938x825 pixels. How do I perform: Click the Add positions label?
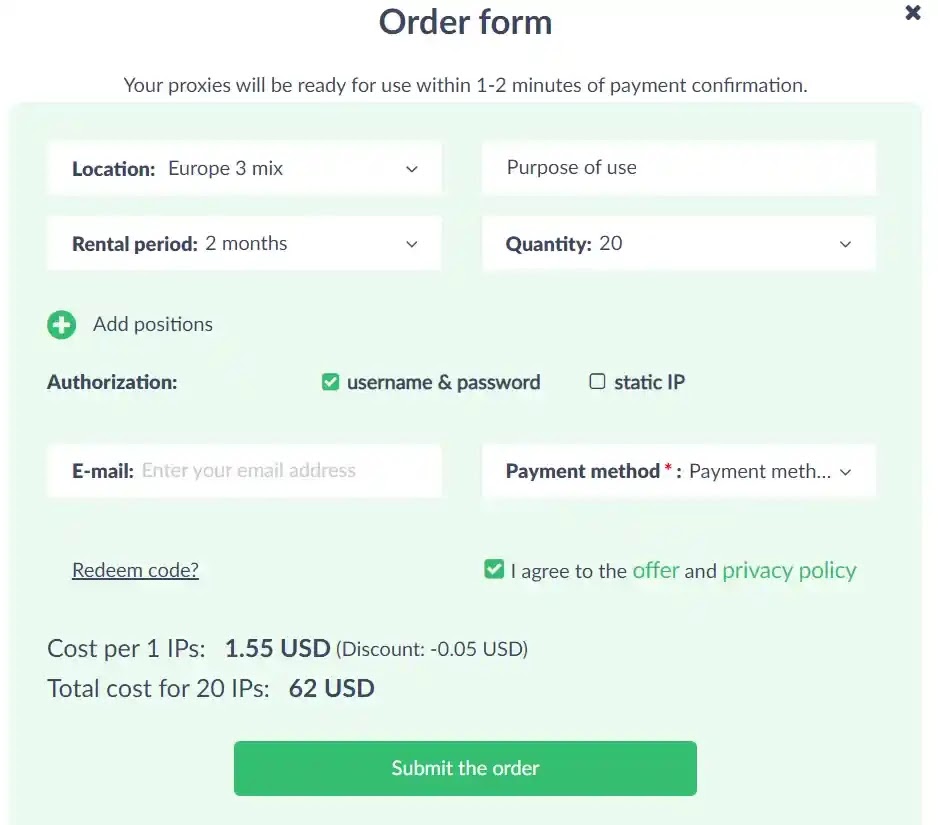[153, 325]
